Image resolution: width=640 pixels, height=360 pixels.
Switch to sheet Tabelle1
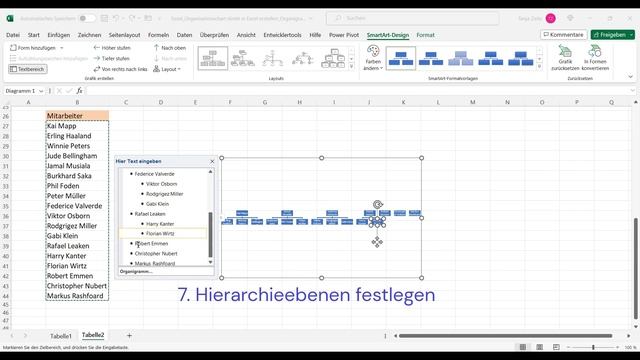[x=61, y=336]
